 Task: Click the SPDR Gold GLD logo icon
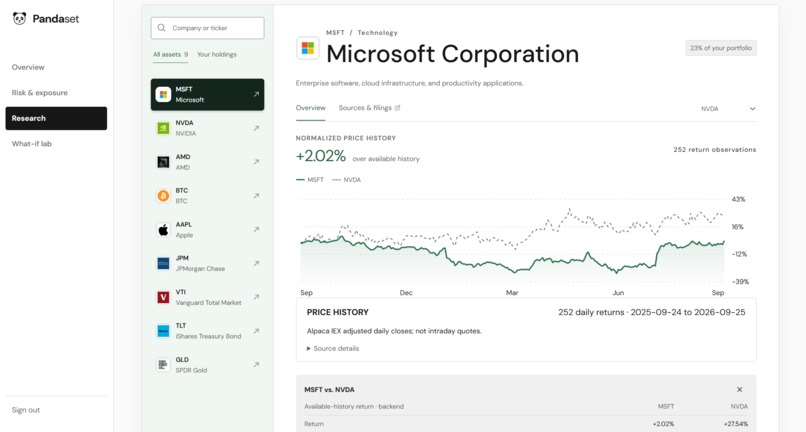click(x=163, y=365)
